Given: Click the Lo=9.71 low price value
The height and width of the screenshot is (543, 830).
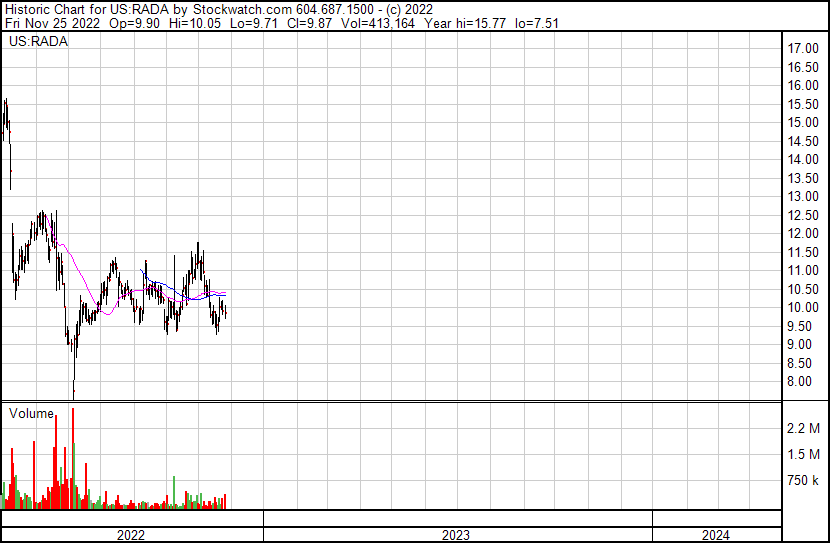Looking at the screenshot, I should pyautogui.click(x=254, y=23).
